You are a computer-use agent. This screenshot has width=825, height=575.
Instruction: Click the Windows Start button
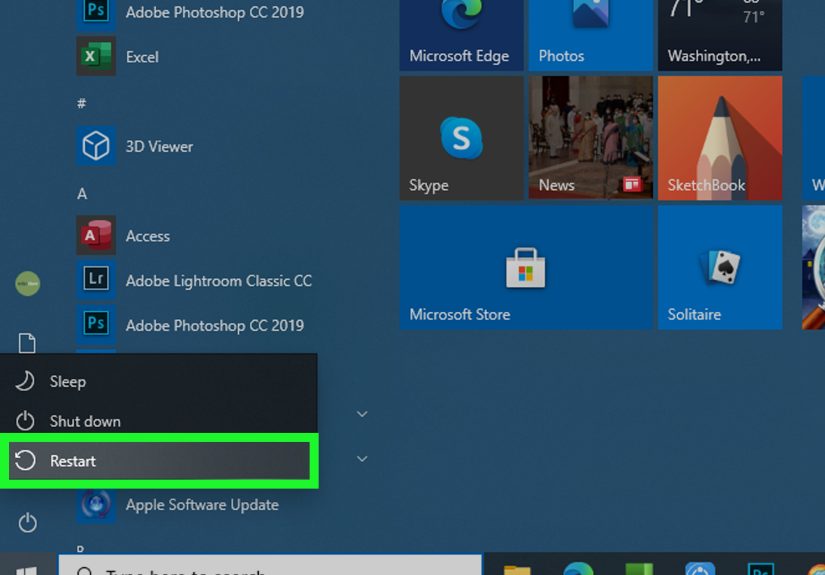[x=26, y=566]
